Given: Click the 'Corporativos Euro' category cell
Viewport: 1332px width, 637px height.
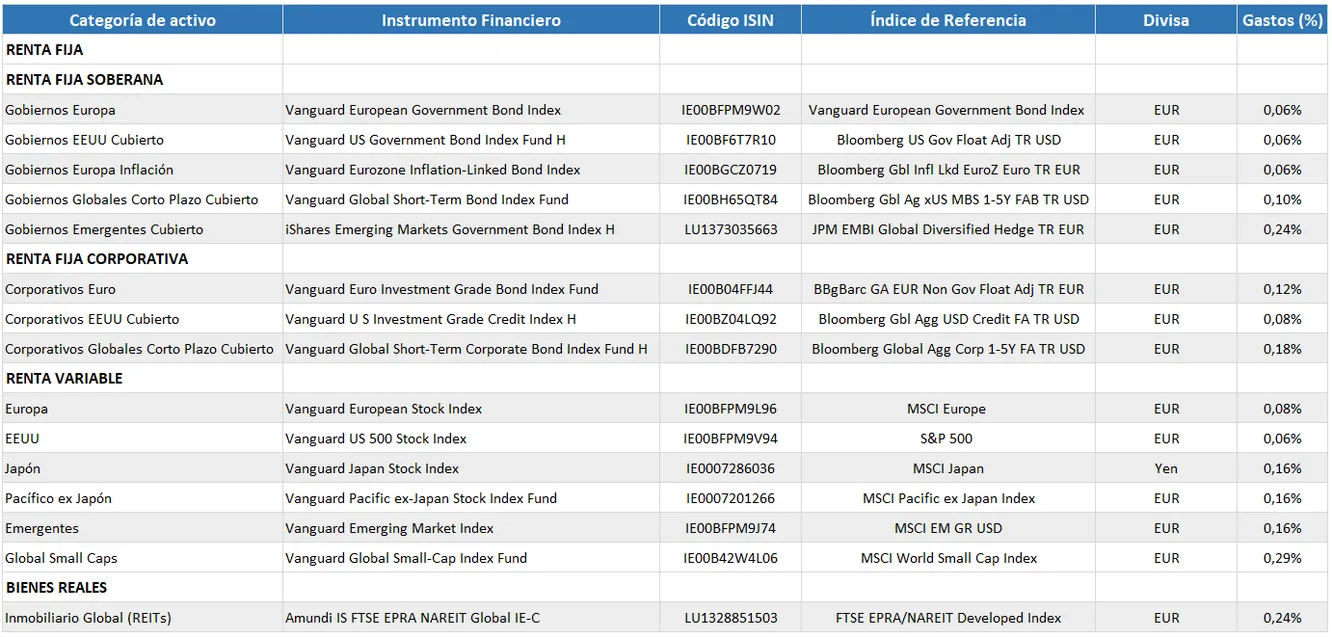Looking at the screenshot, I should click(60, 290).
